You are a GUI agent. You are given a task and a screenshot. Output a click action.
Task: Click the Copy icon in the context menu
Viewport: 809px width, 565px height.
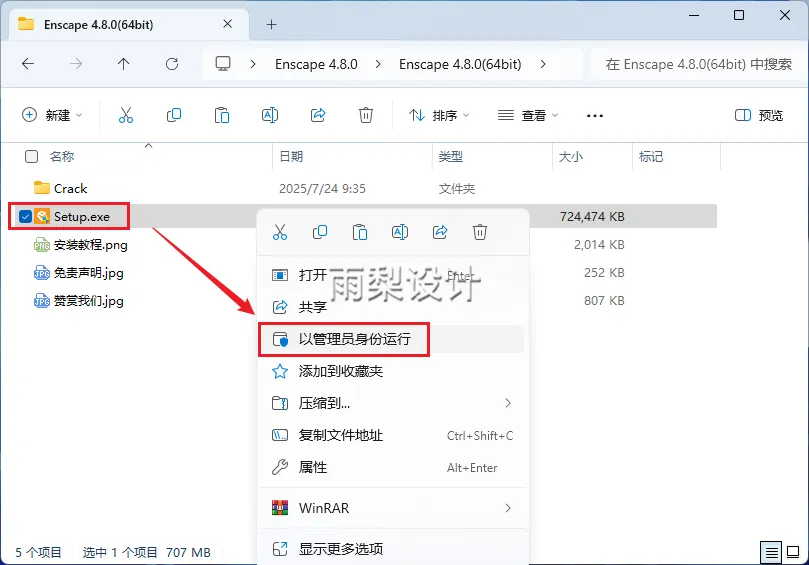[320, 232]
